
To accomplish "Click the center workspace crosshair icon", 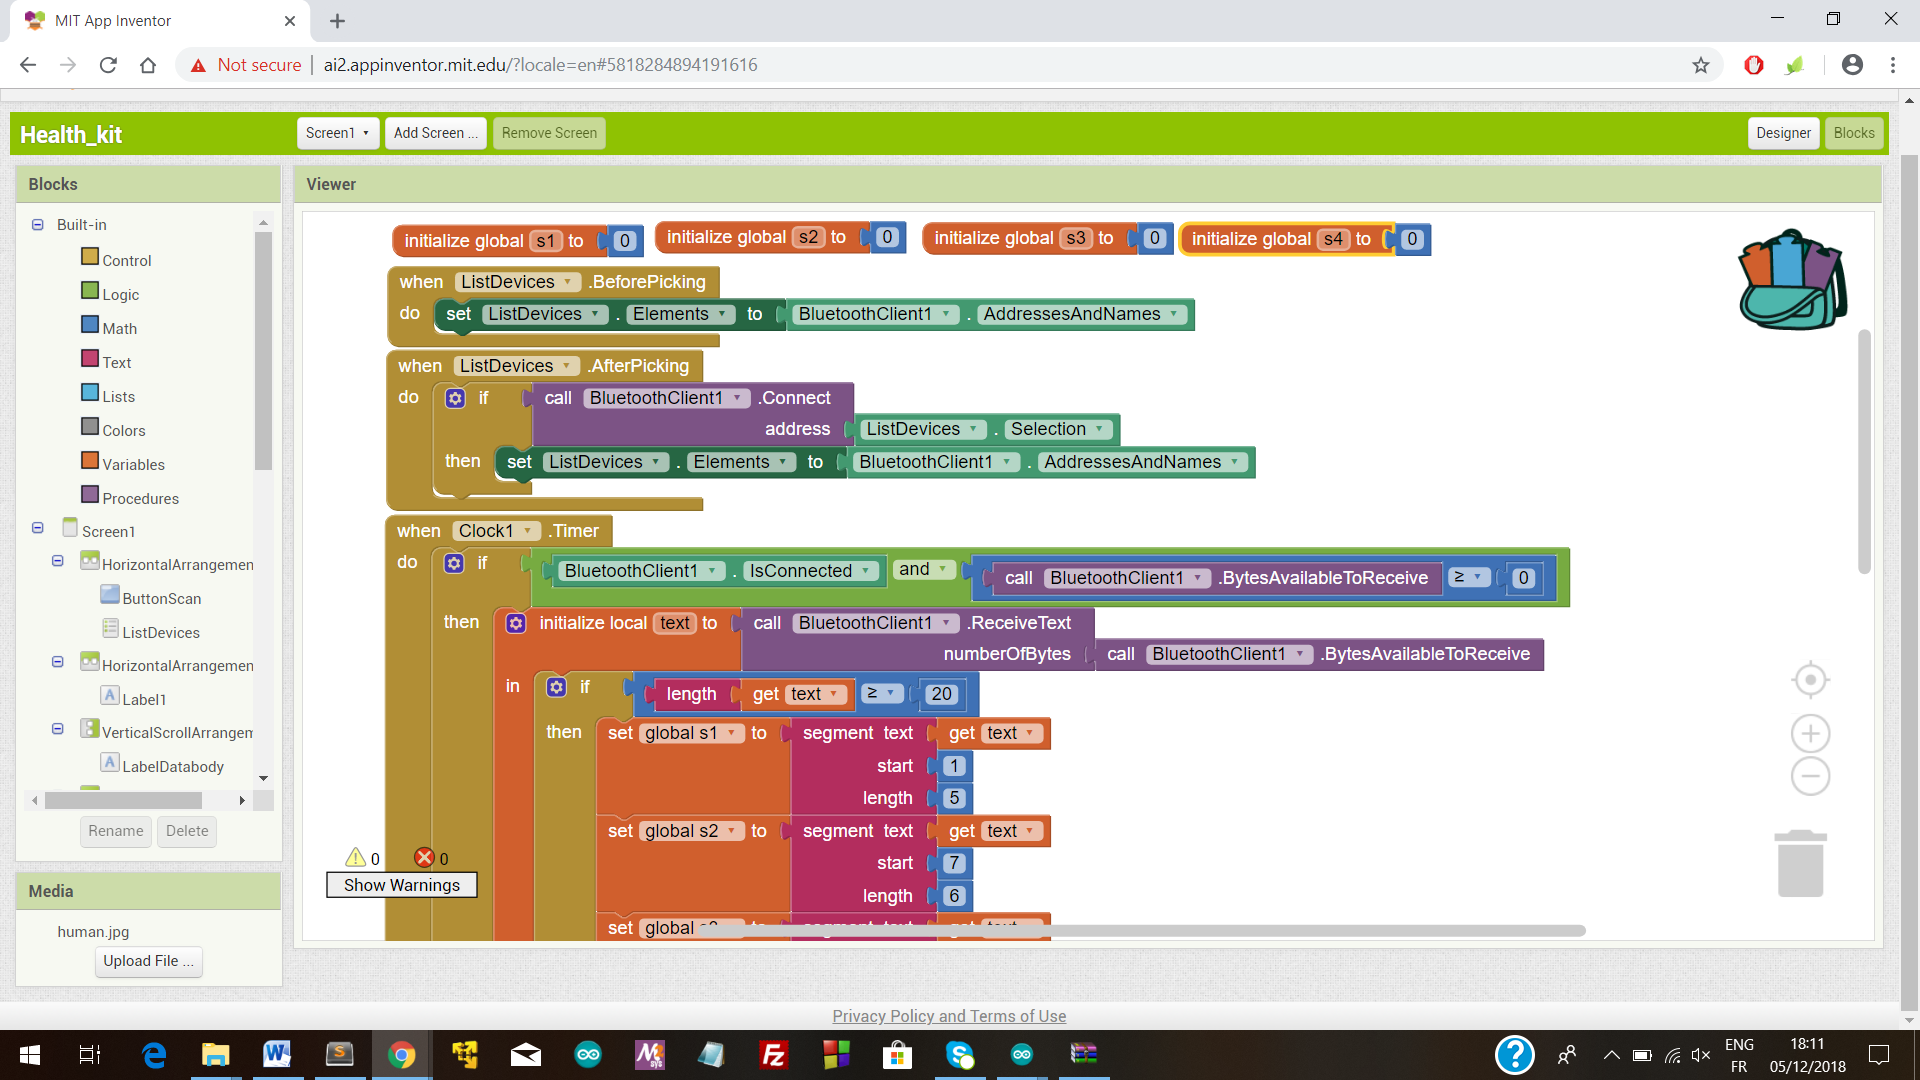I will (1810, 680).
